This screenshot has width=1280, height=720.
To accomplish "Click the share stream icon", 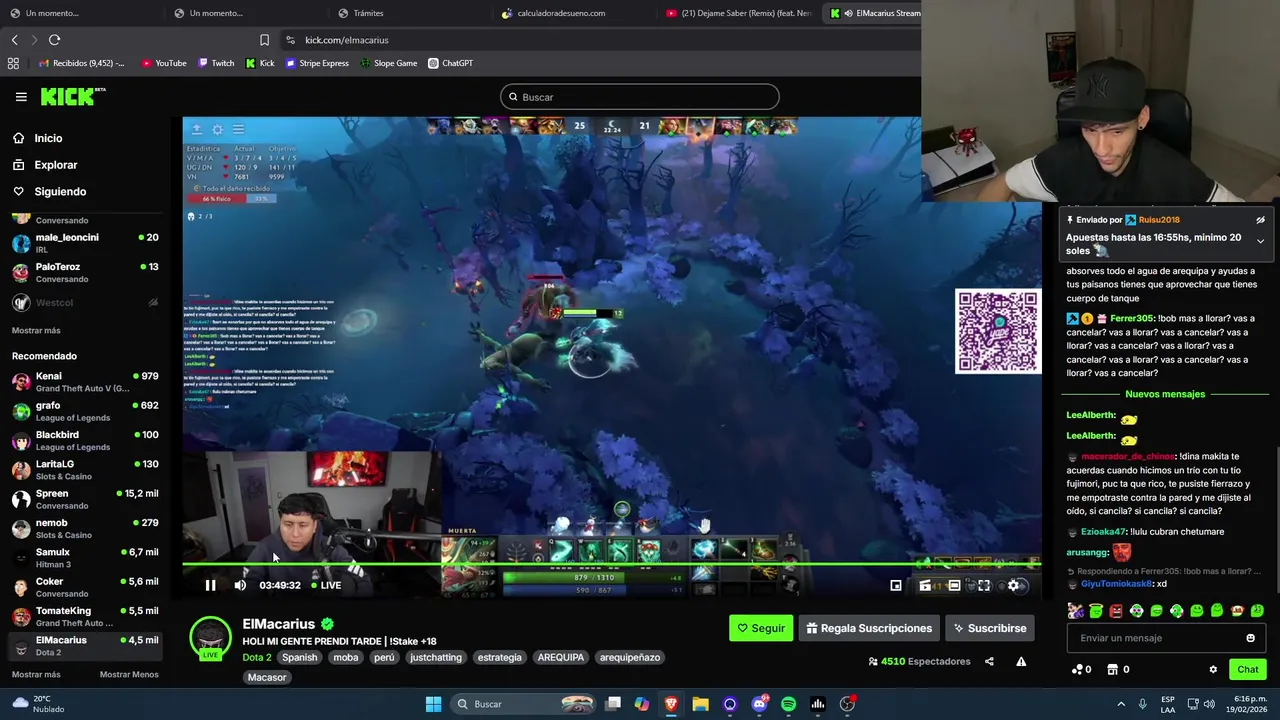I will coord(989,661).
